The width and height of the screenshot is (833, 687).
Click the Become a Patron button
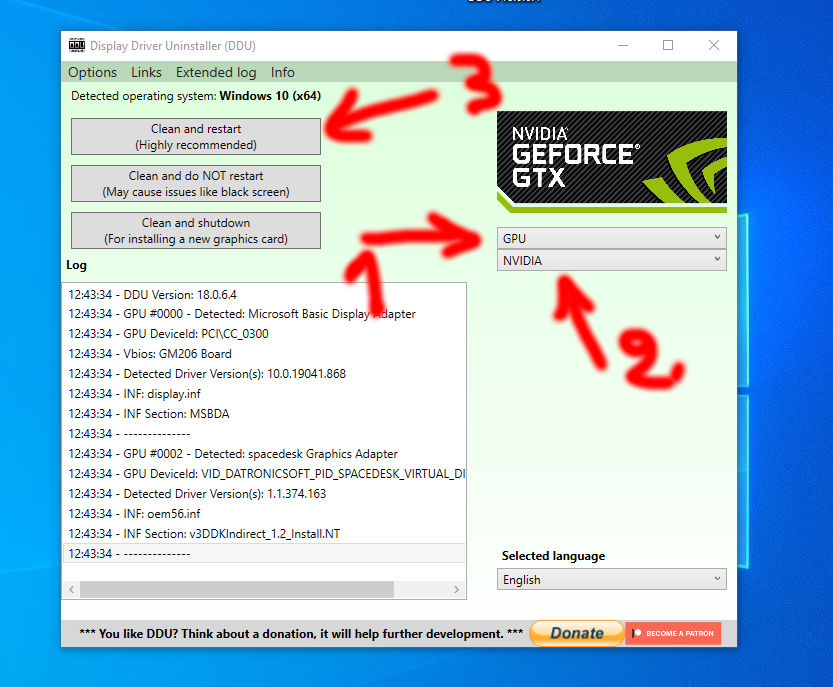coord(673,633)
